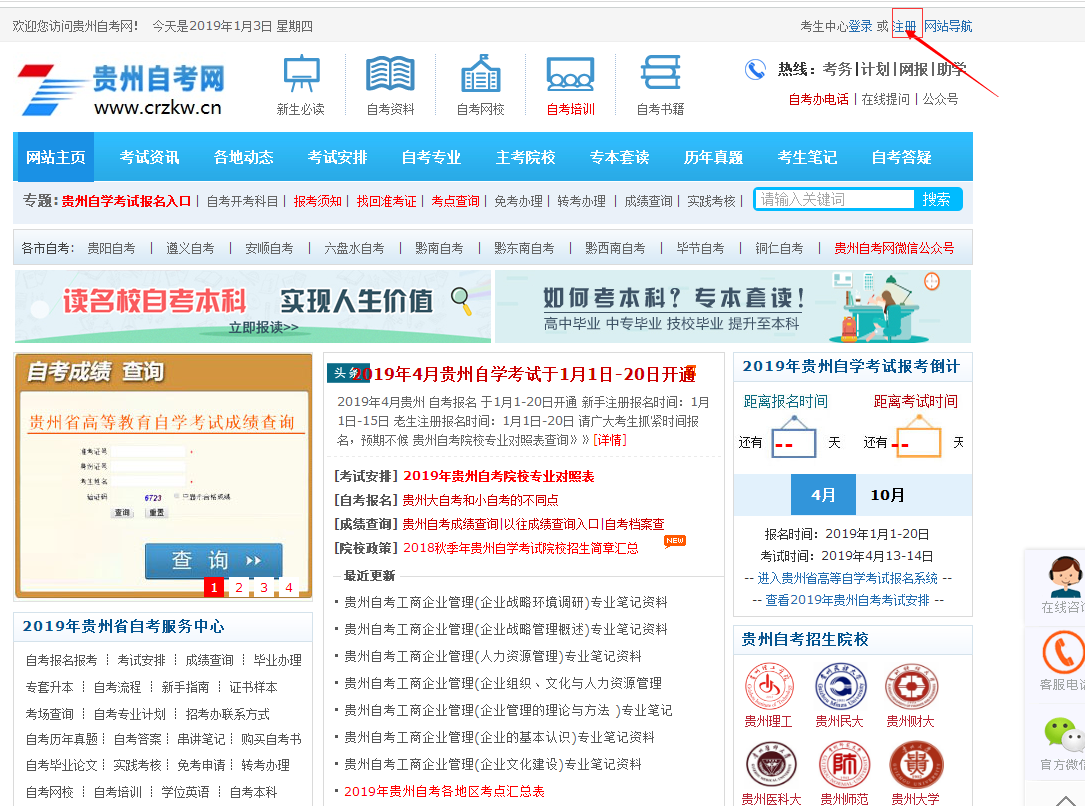Click the blue 查询 query button
The height and width of the screenshot is (806, 1085).
(213, 560)
